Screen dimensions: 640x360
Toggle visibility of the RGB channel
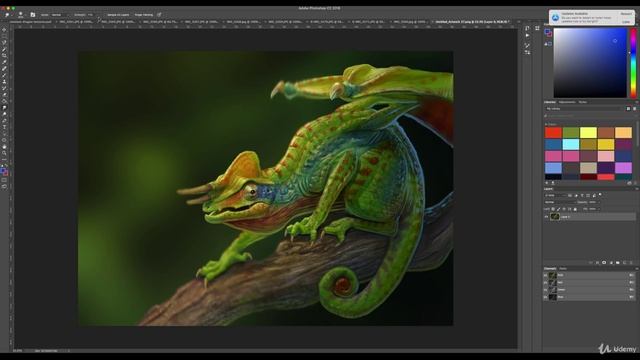click(546, 275)
